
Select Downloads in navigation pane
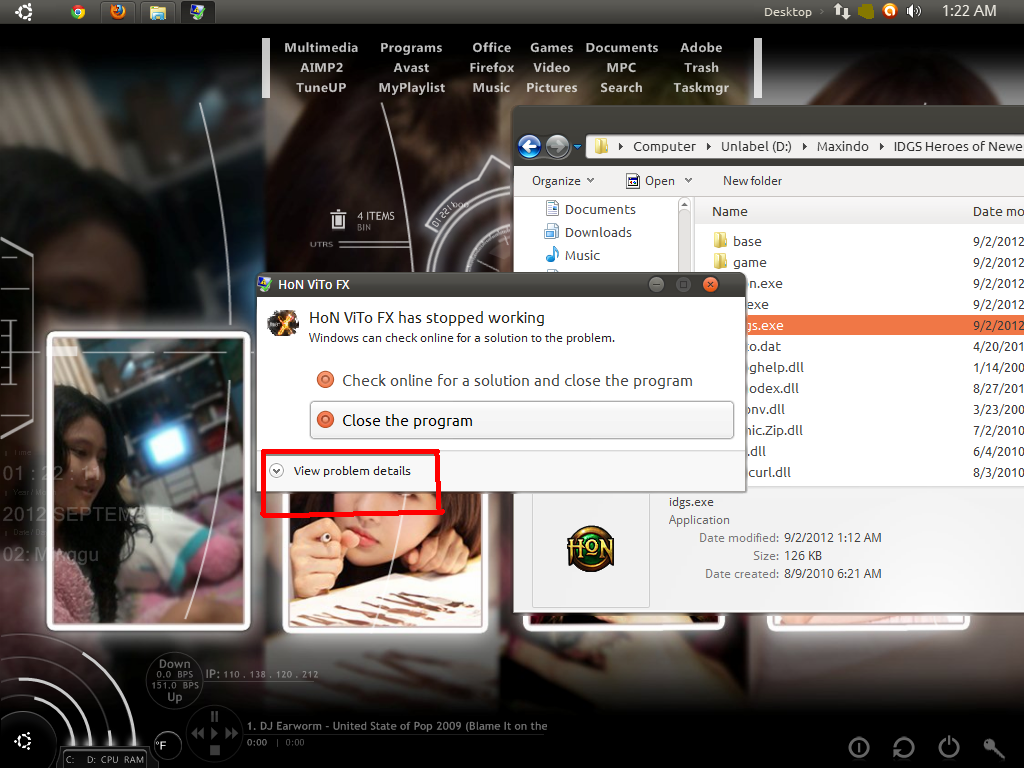[x=588, y=232]
